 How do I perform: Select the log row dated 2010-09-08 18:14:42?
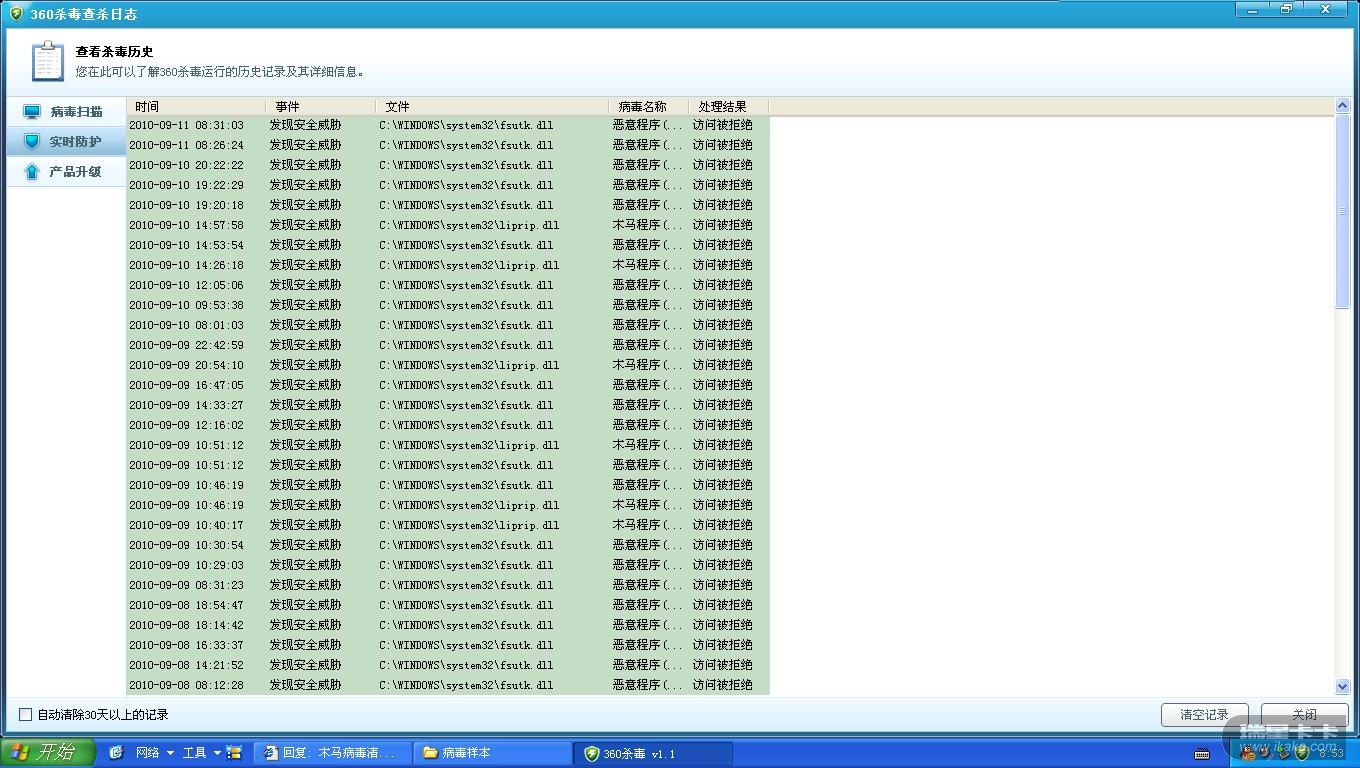pyautogui.click(x=448, y=625)
